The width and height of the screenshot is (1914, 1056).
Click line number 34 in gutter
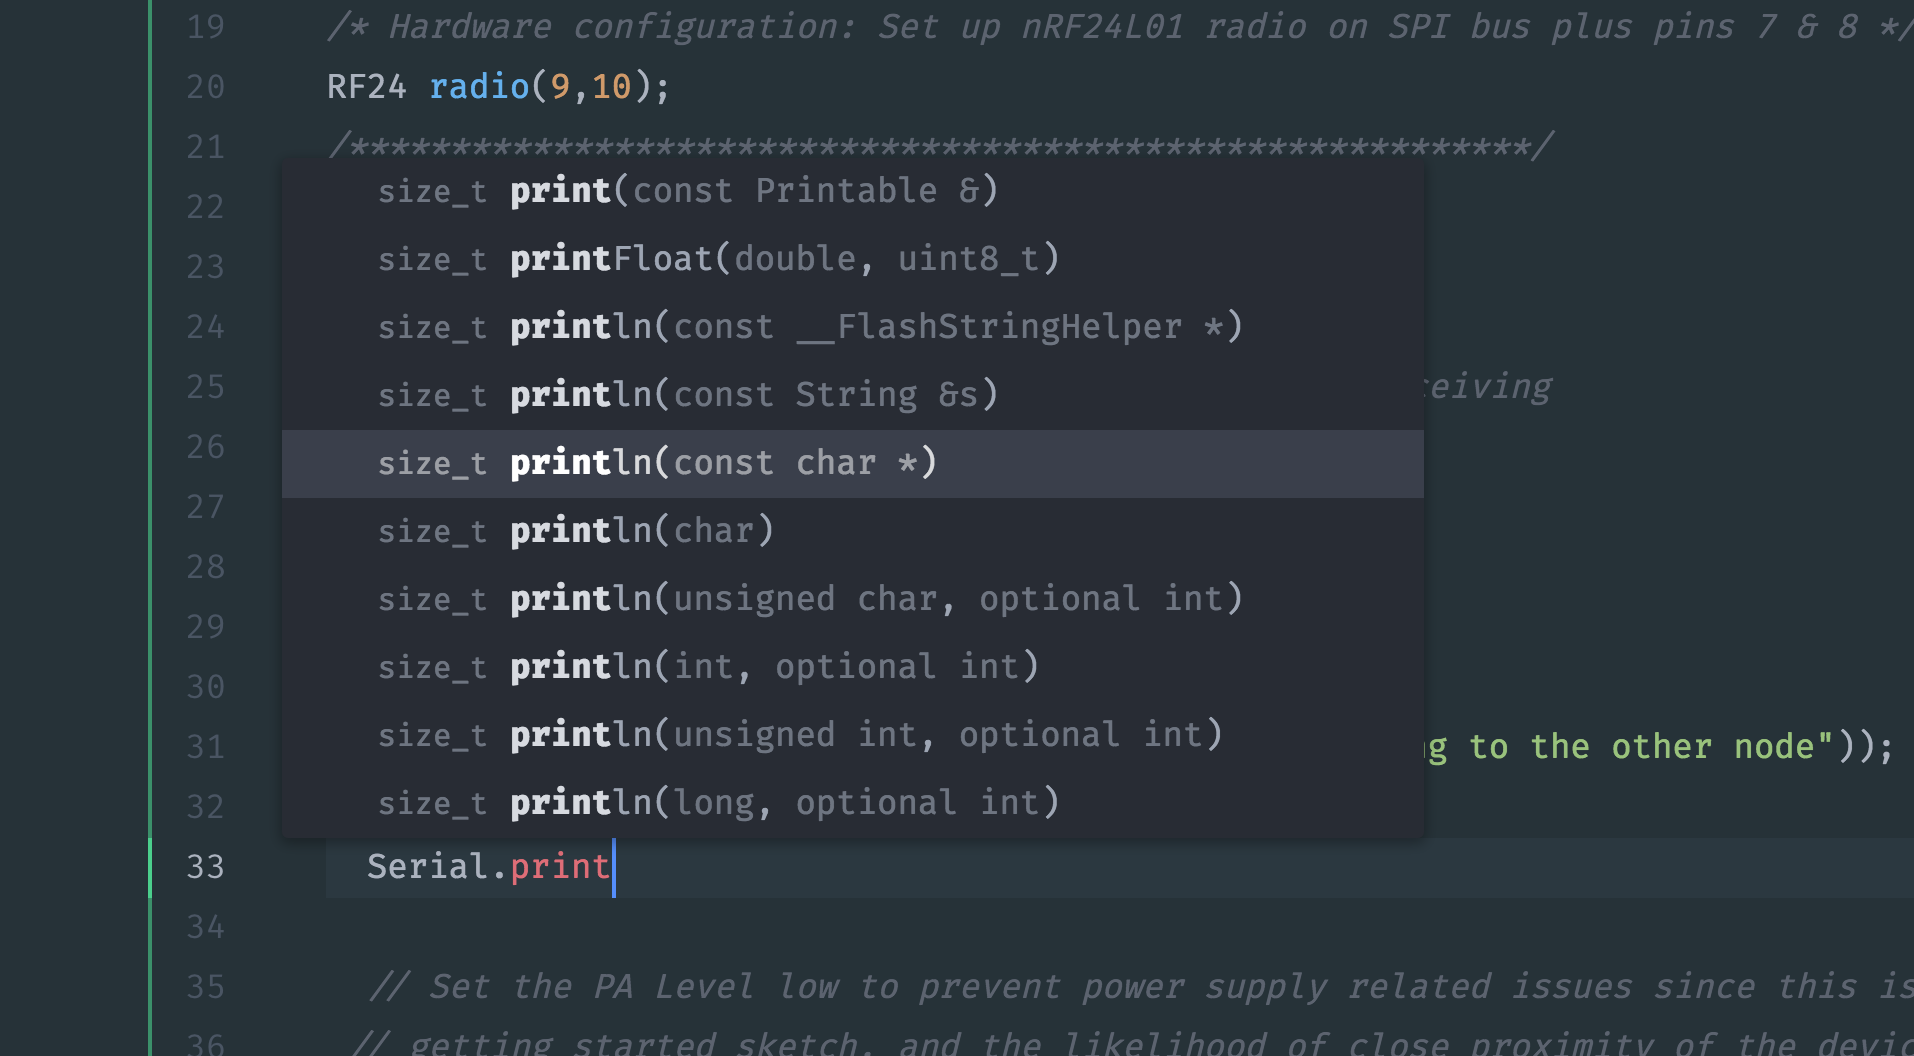point(205,927)
